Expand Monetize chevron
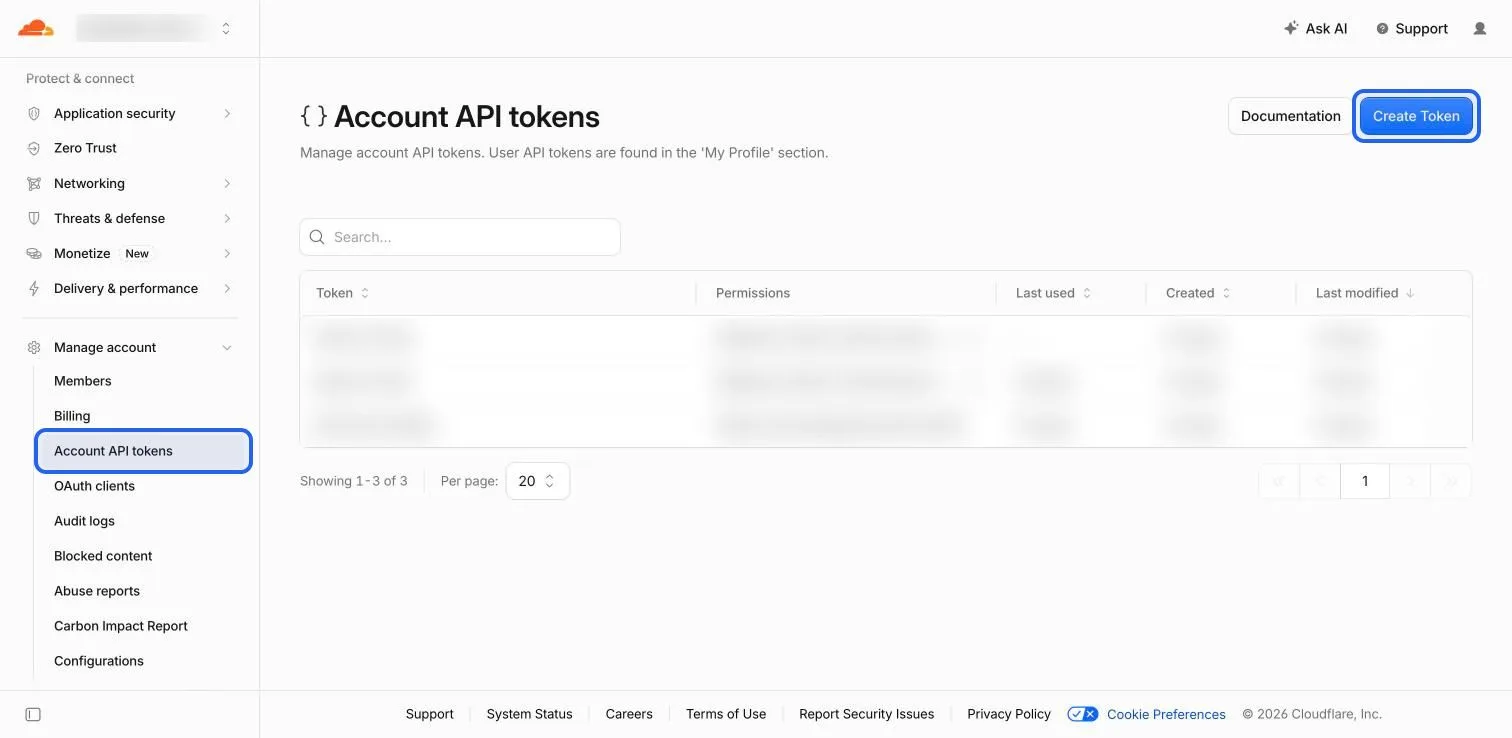The height and width of the screenshot is (738, 1512). (x=227, y=254)
